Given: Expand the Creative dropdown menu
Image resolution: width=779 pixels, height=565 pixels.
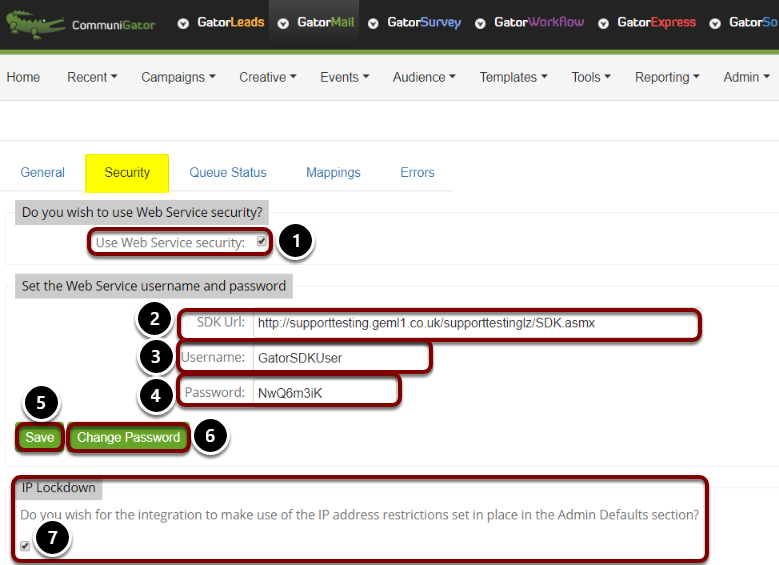Looking at the screenshot, I should 267,77.
